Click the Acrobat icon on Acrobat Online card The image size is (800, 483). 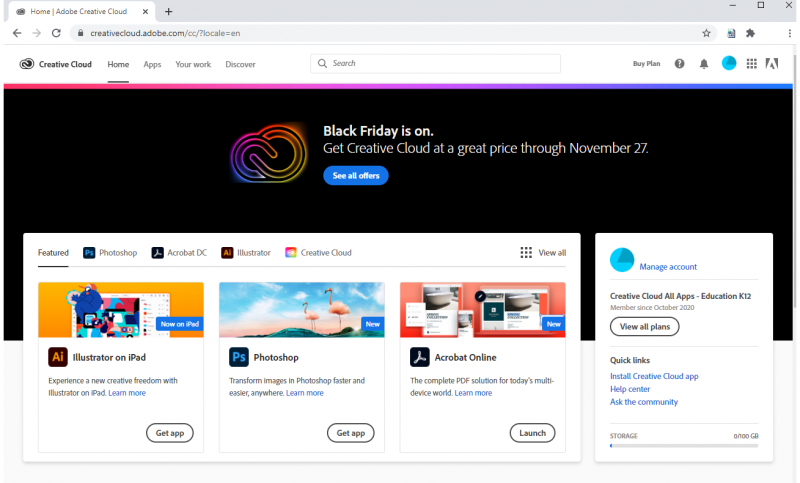(419, 357)
